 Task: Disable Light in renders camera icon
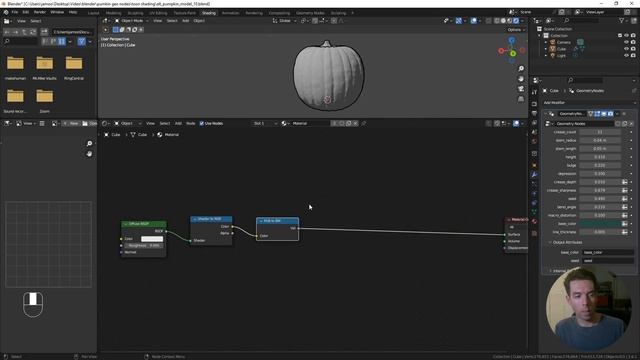point(633,55)
